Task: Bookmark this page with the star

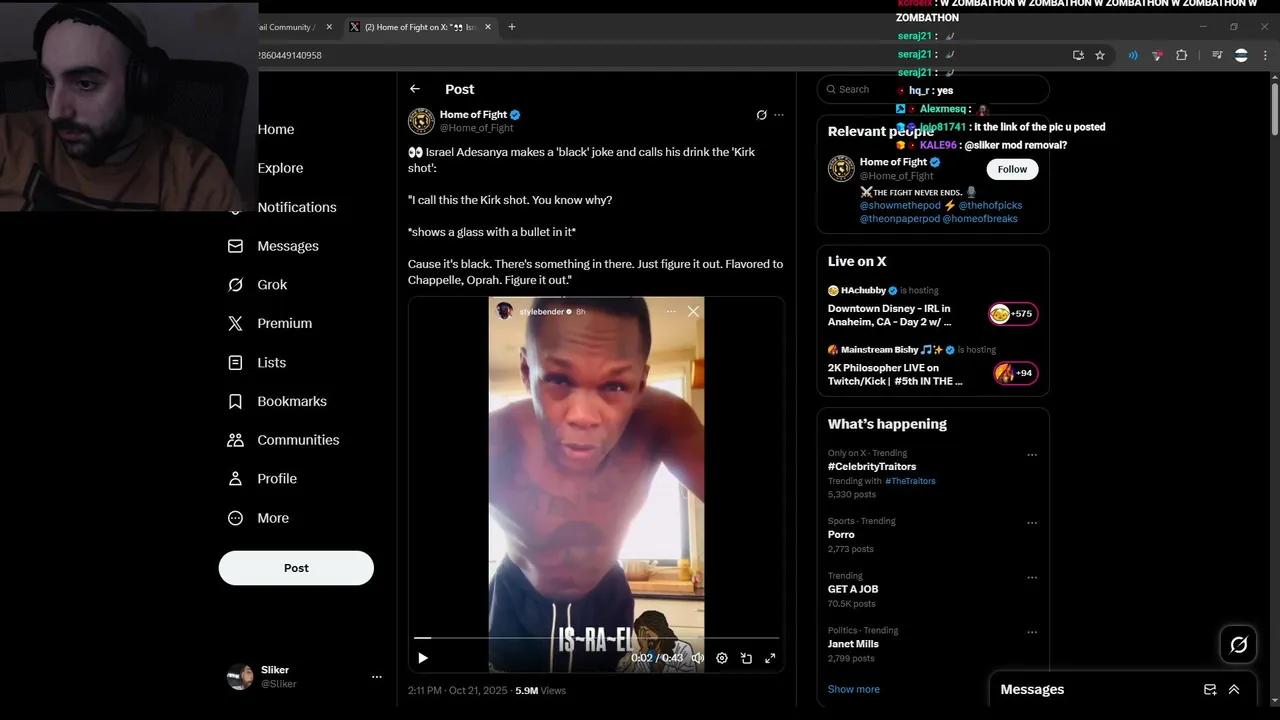Action: pyautogui.click(x=1100, y=56)
